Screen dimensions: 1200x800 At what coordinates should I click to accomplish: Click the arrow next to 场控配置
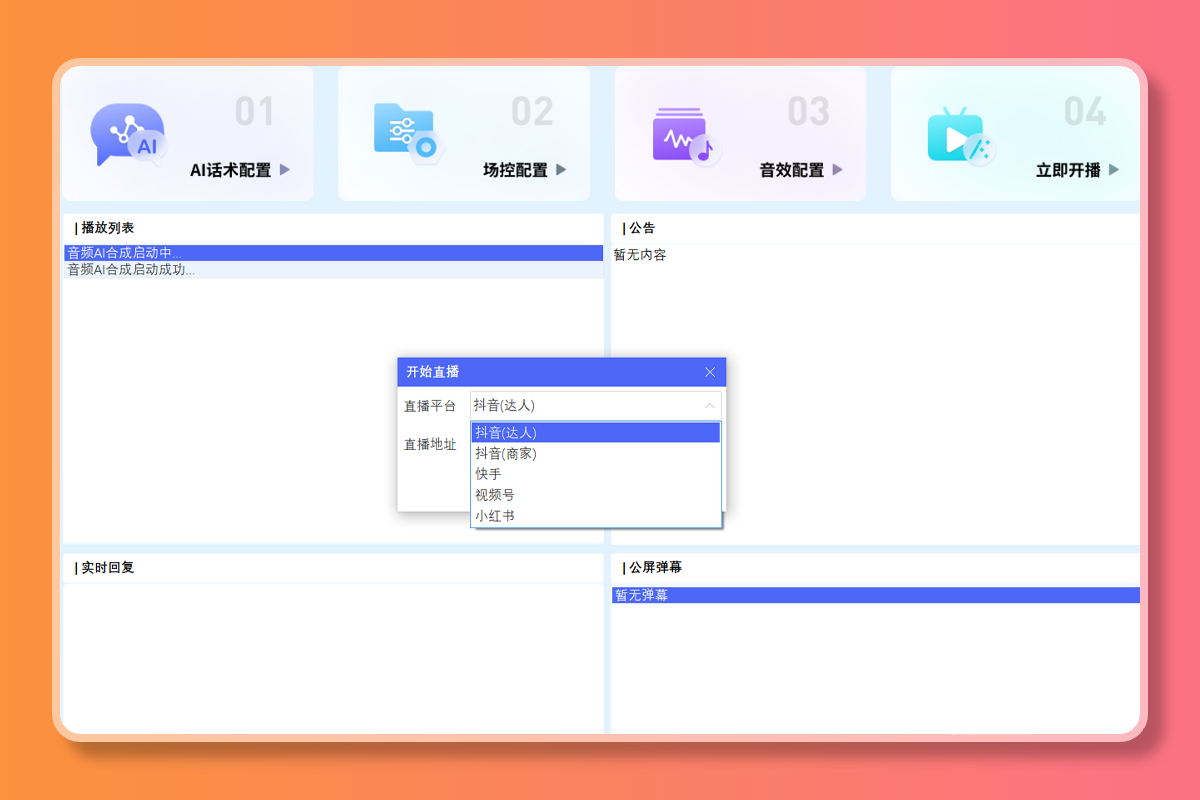tap(561, 170)
